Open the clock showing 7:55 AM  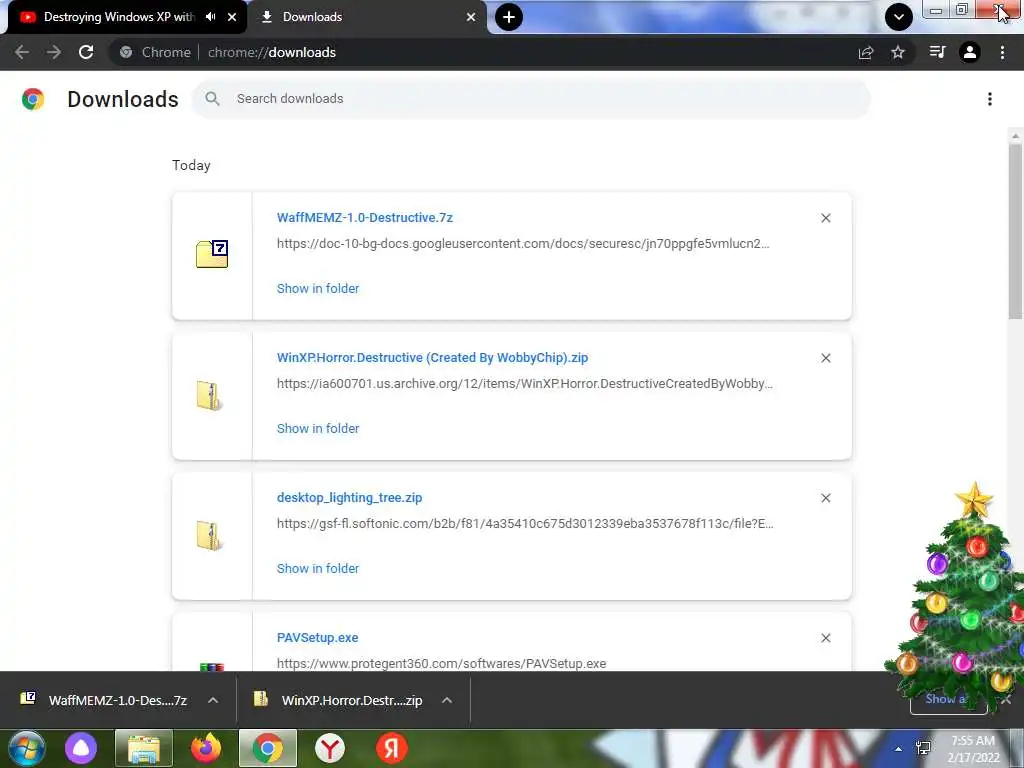(x=973, y=749)
